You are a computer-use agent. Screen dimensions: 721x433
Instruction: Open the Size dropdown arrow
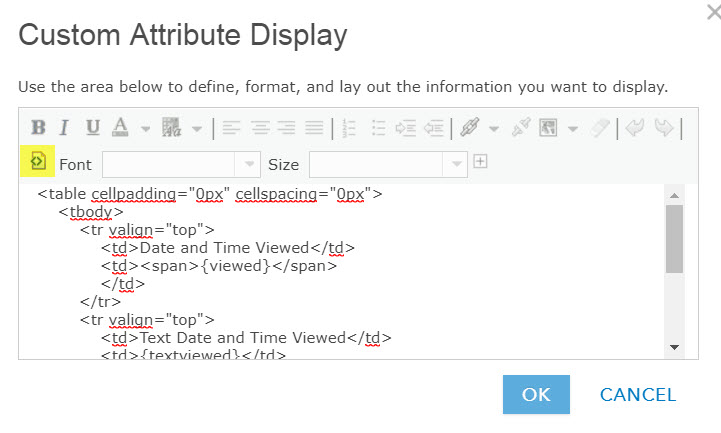pyautogui.click(x=456, y=164)
